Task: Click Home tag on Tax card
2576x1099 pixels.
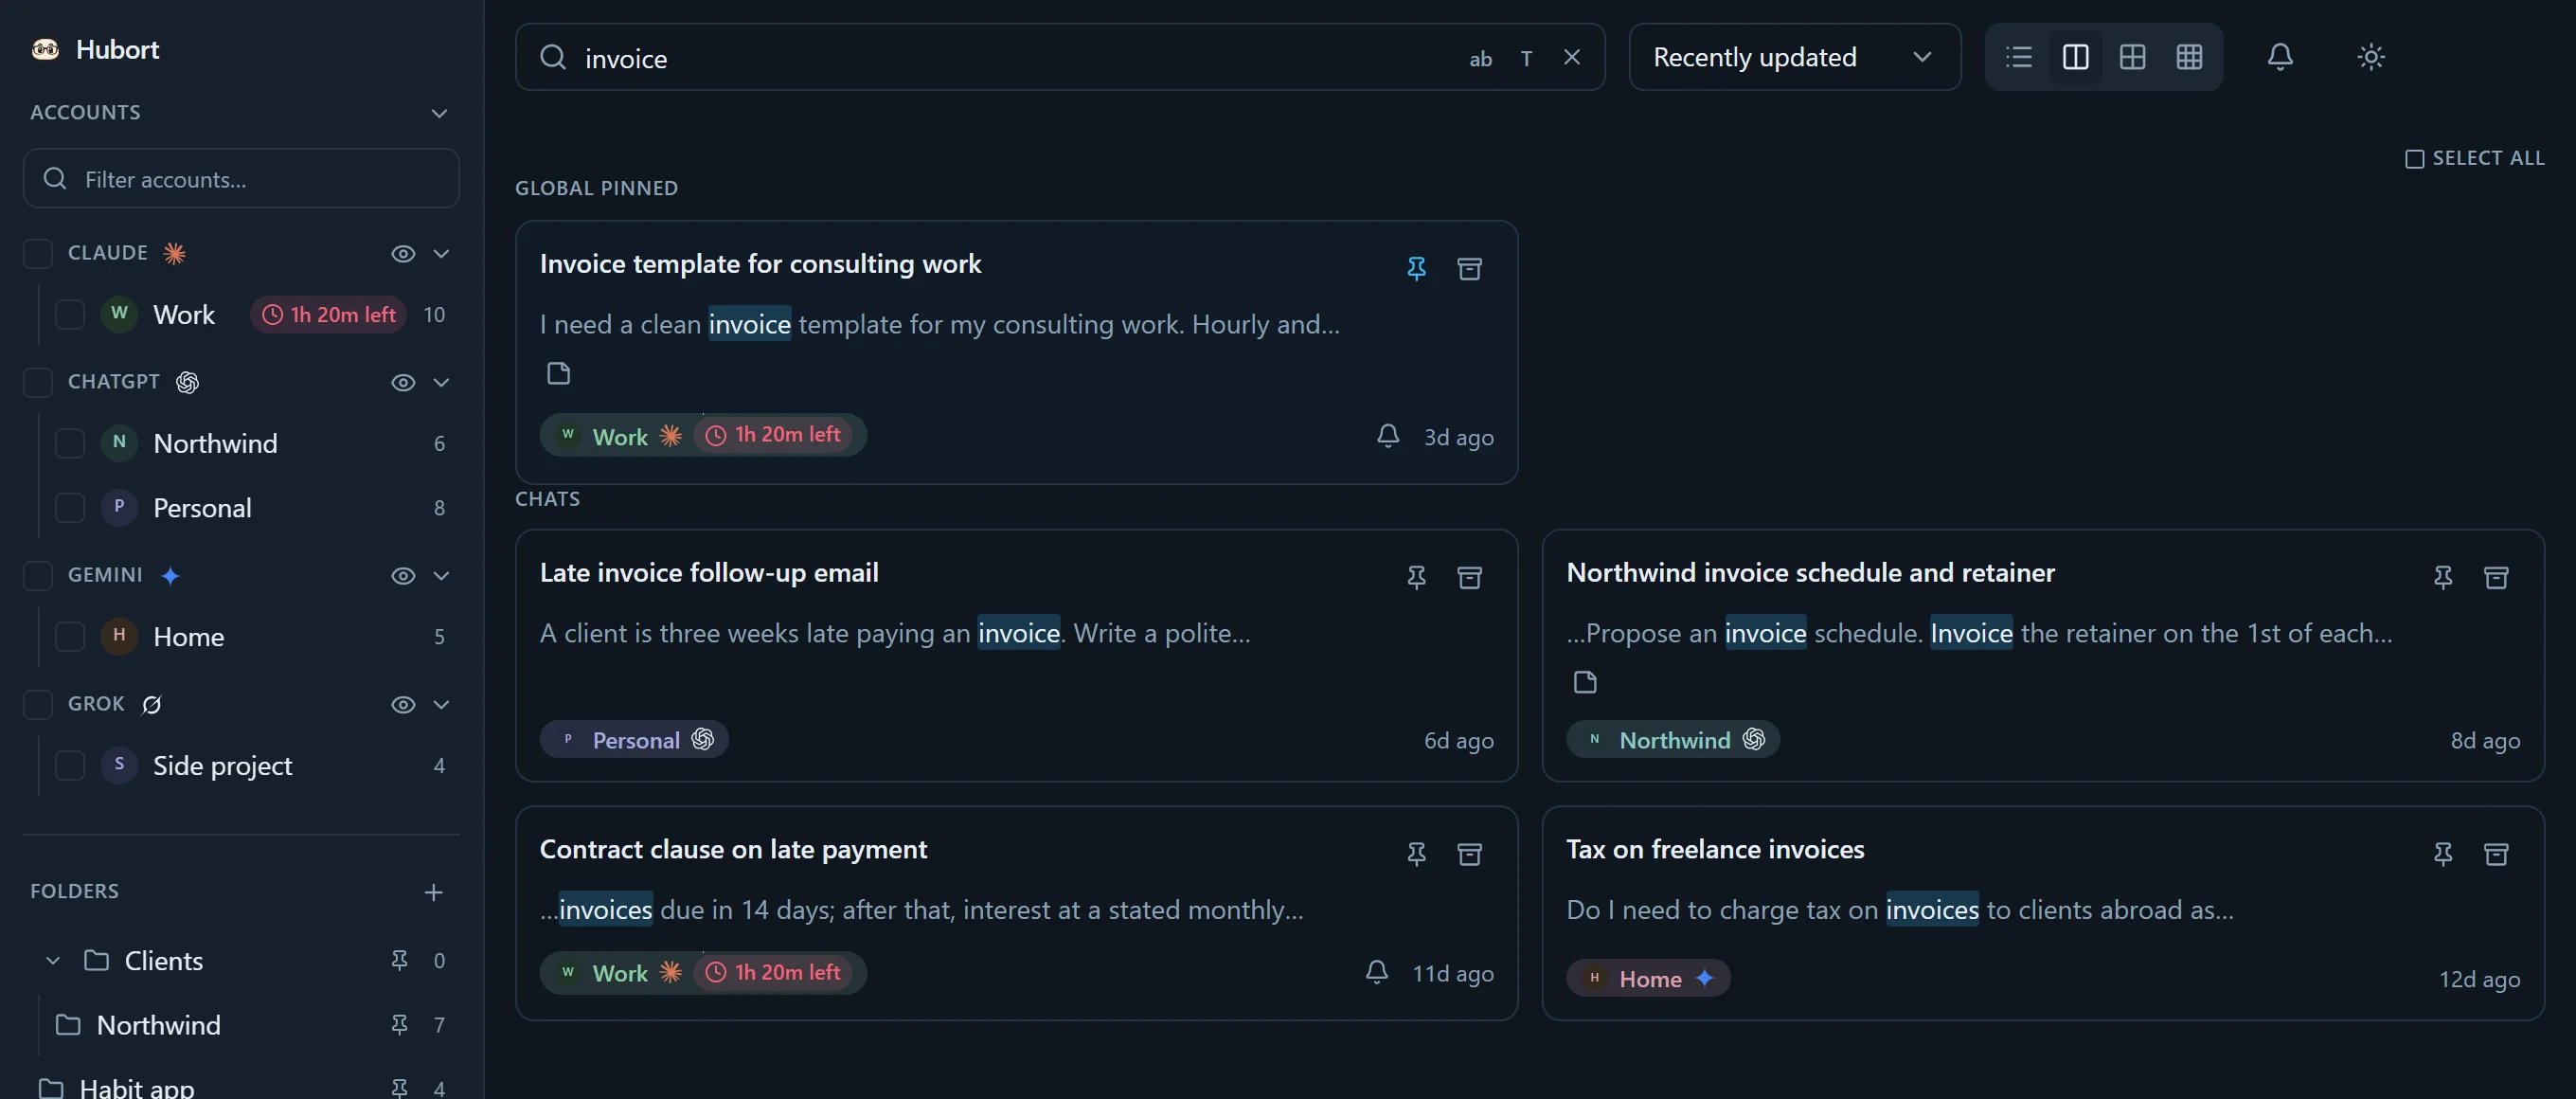Action: pos(1650,978)
